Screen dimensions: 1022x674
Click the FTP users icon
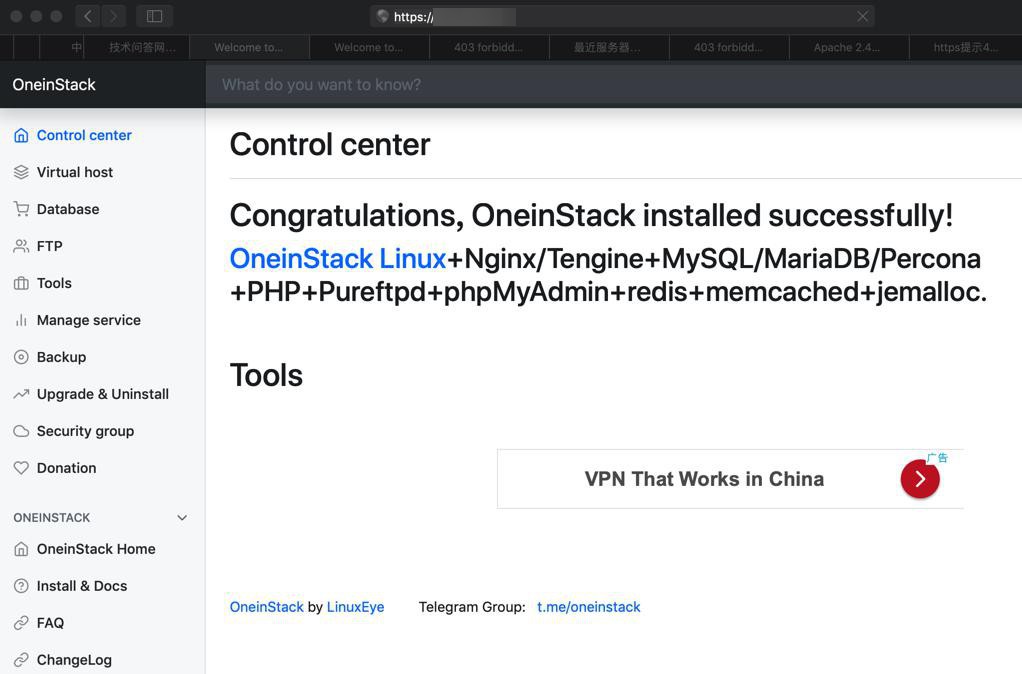21,246
